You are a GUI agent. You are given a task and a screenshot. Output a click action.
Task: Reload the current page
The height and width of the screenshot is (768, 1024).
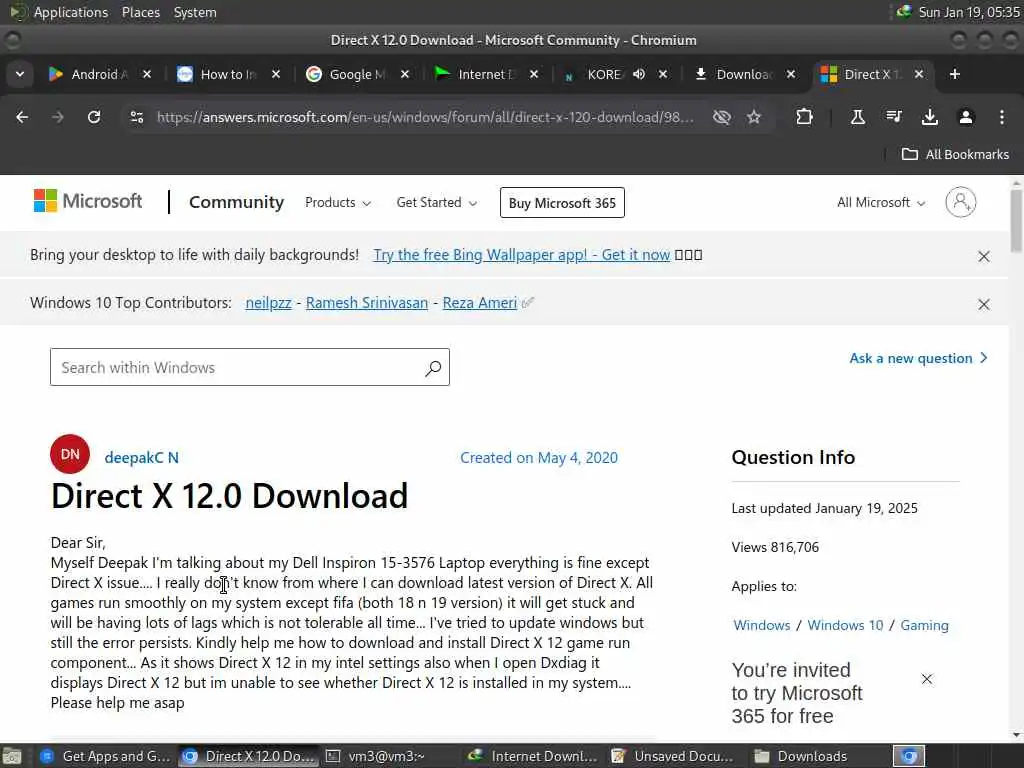click(x=94, y=117)
